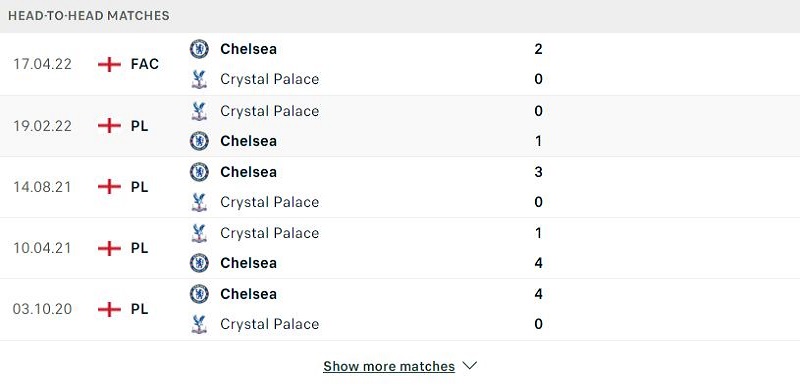Click Chelsea crest in 17.04.22 match

point(199,49)
